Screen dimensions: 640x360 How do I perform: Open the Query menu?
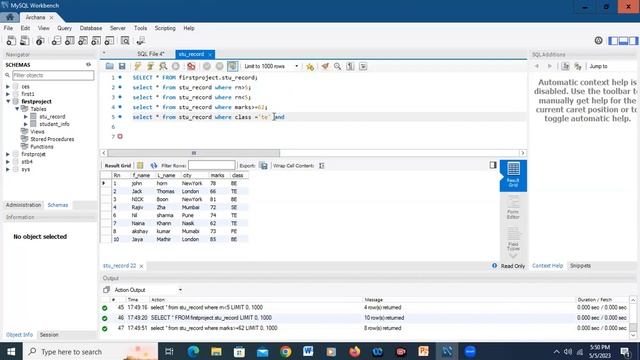64,28
